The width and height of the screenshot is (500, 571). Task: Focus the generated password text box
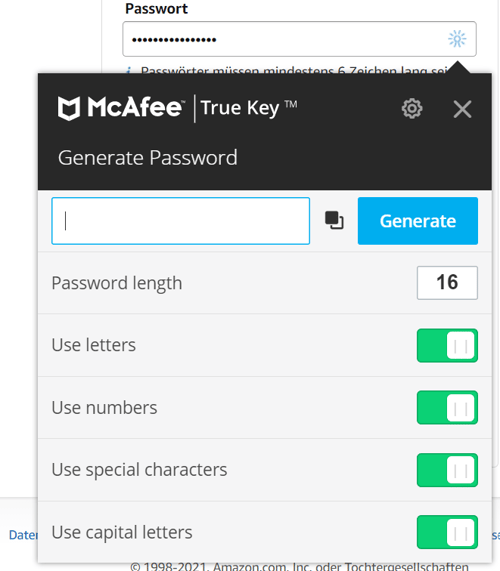181,221
